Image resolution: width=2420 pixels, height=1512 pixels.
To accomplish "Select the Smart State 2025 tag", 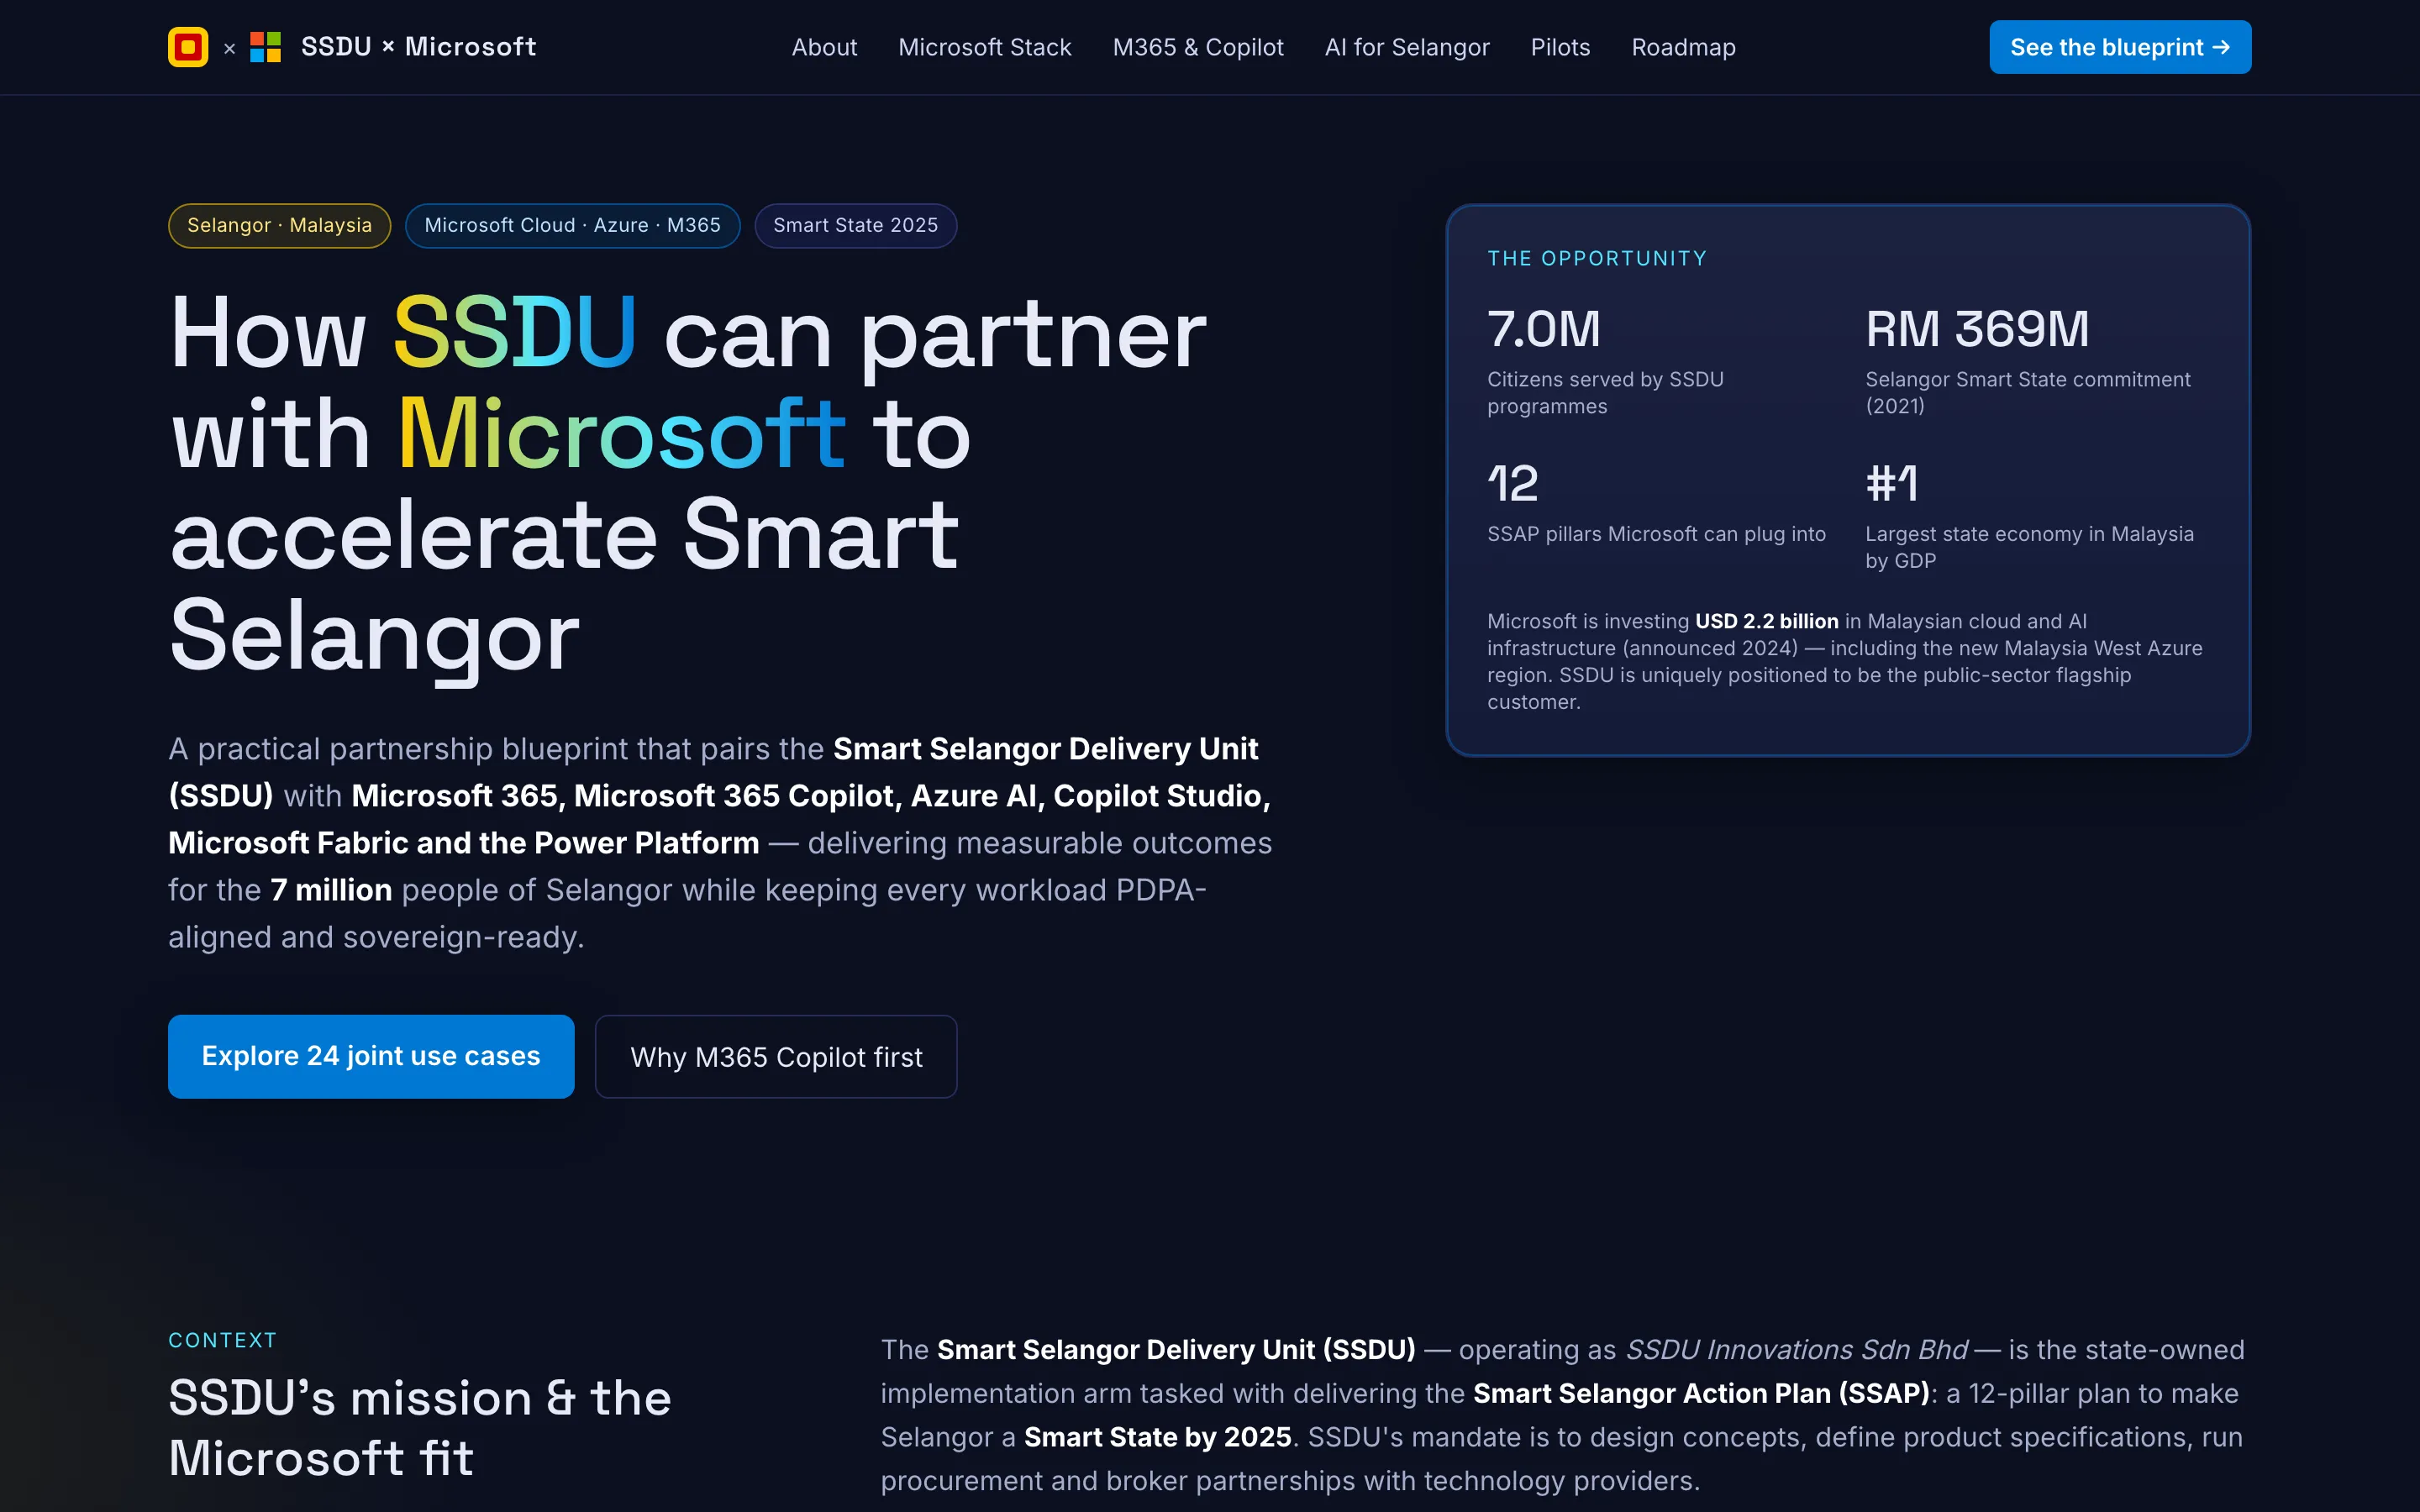I will pos(855,225).
